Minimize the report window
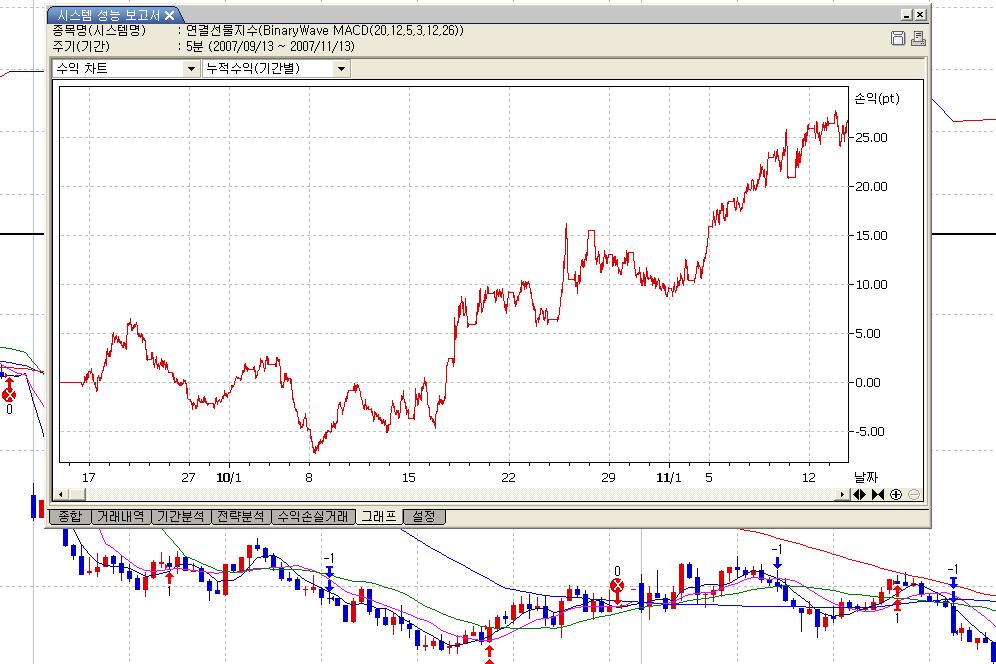The image size is (996, 664). click(905, 15)
